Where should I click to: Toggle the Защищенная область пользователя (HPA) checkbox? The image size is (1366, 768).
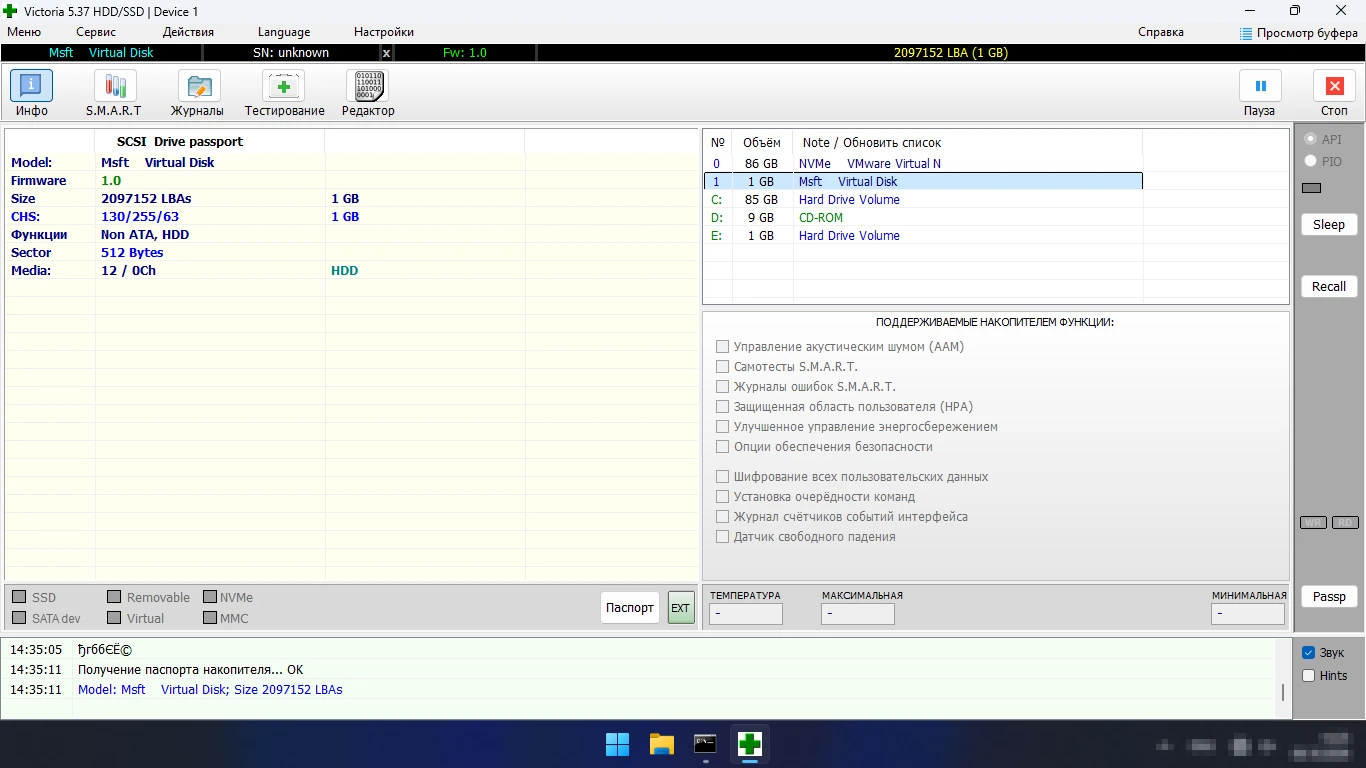tap(722, 407)
